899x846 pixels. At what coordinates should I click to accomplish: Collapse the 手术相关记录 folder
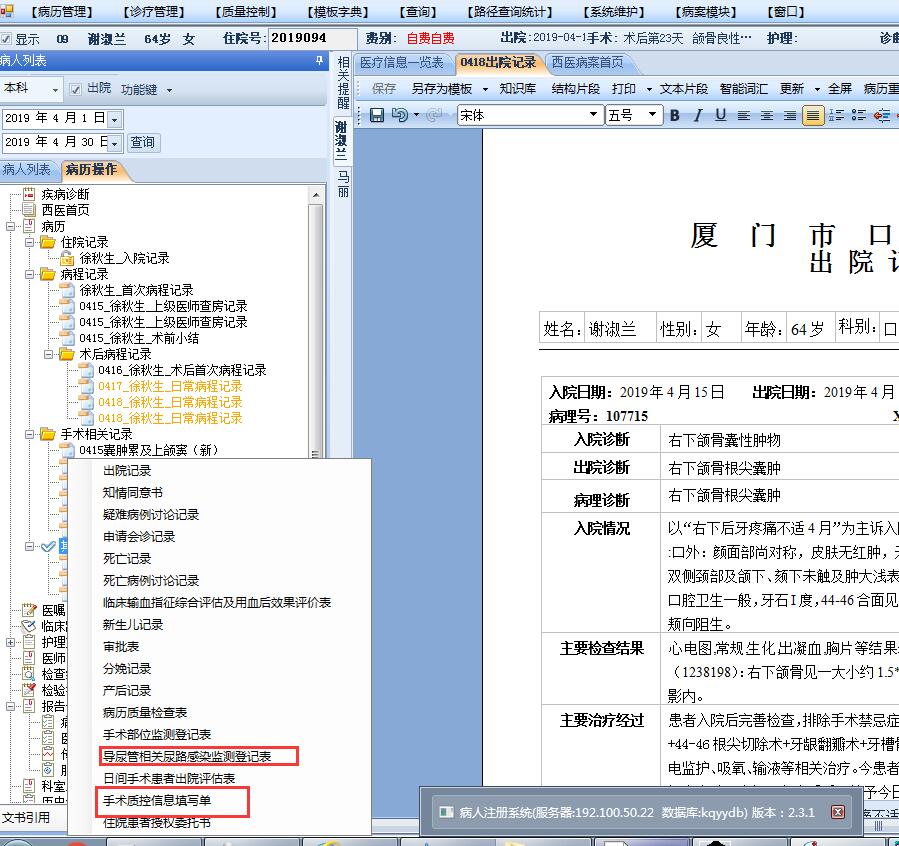click(29, 434)
